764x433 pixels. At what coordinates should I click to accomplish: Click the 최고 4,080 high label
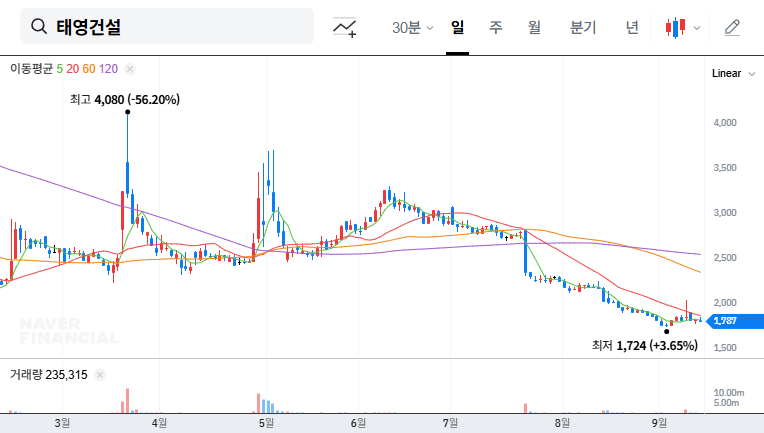[125, 100]
